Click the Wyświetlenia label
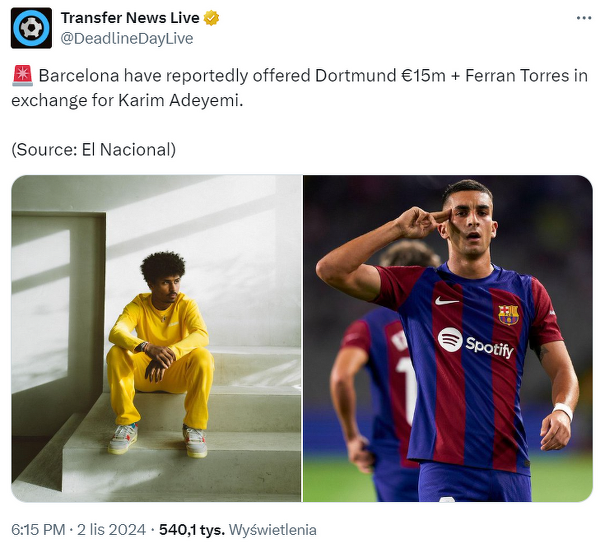Image resolution: width=600 pixels, height=548 pixels. point(272,530)
